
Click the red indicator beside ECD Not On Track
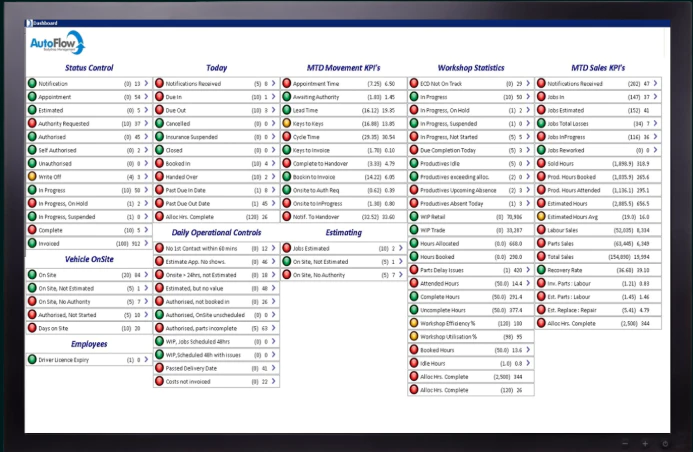tap(414, 83)
